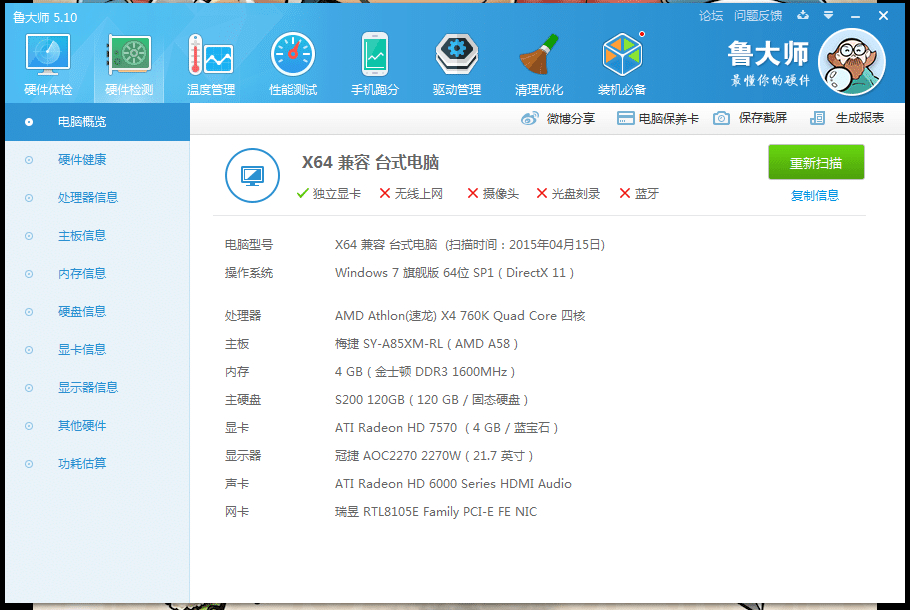Screen dimensions: 910x610
Task: Click the red X beside 无线上网
Action: pyautogui.click(x=385, y=193)
